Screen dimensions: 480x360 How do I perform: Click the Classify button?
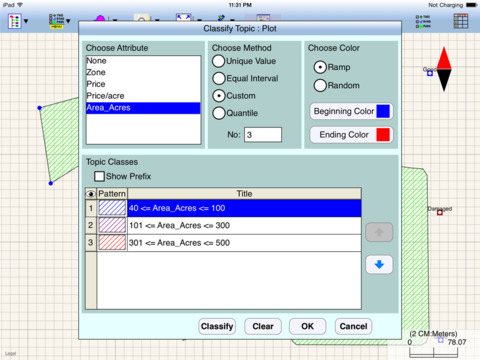217,326
